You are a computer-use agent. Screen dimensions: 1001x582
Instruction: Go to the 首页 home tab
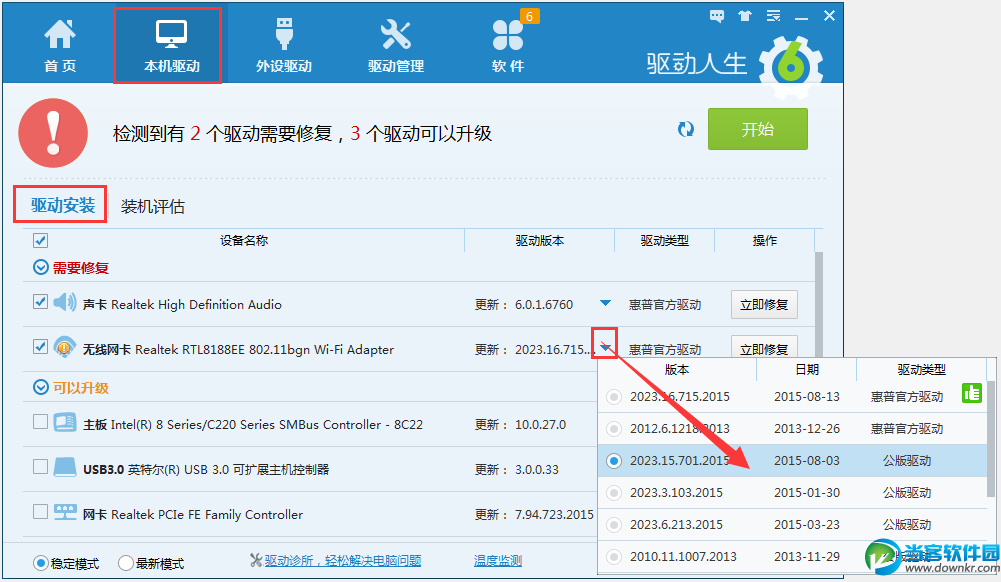click(60, 46)
